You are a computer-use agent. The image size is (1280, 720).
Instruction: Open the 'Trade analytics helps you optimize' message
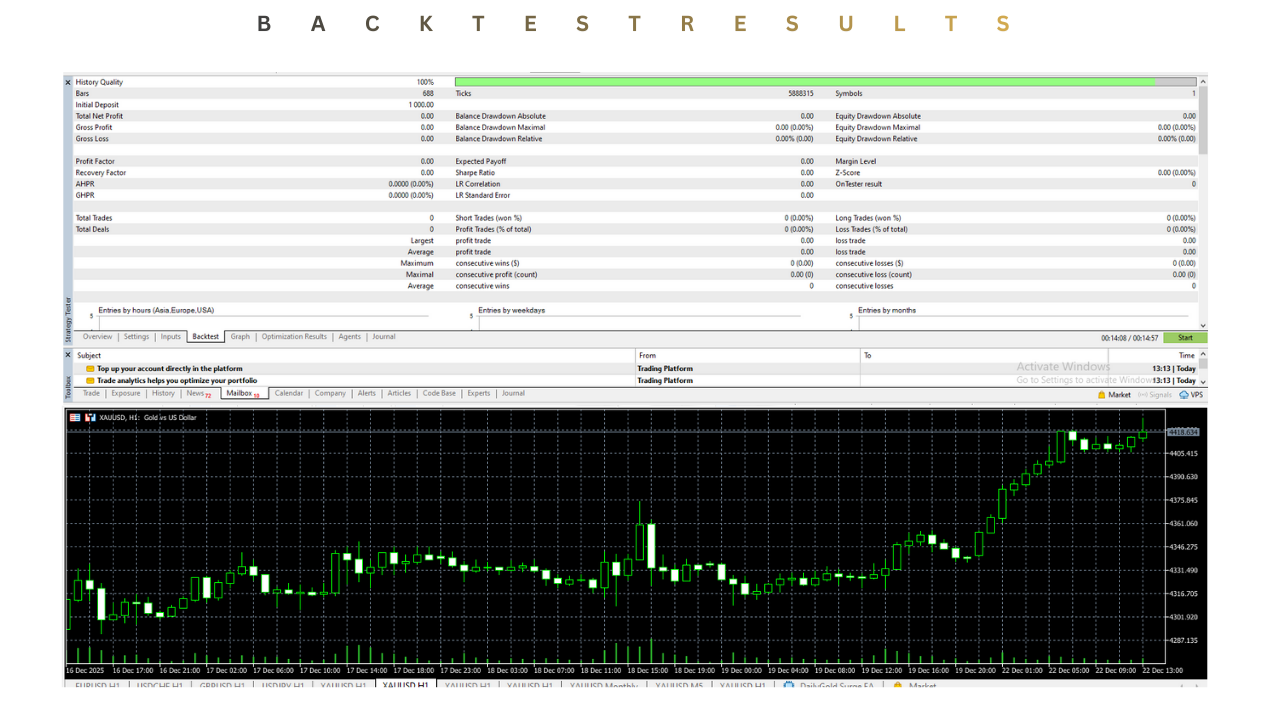point(176,381)
